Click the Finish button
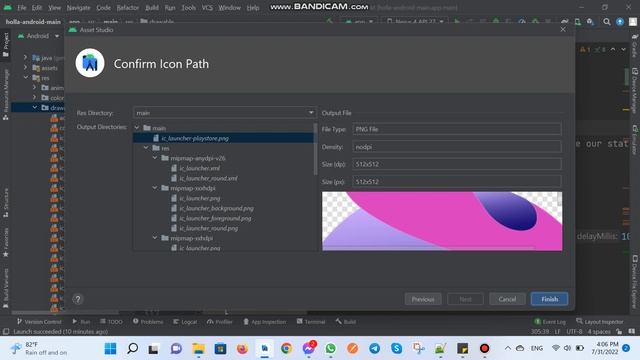 pyautogui.click(x=549, y=299)
